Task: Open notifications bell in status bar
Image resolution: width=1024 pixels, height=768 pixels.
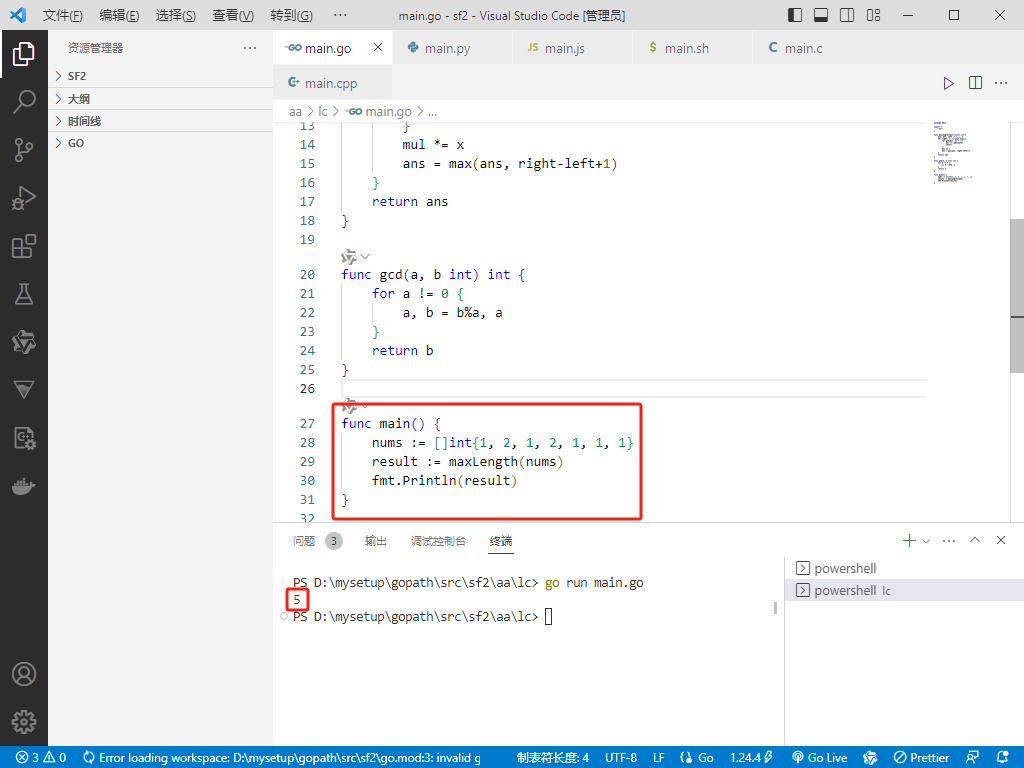Action: [1002, 758]
